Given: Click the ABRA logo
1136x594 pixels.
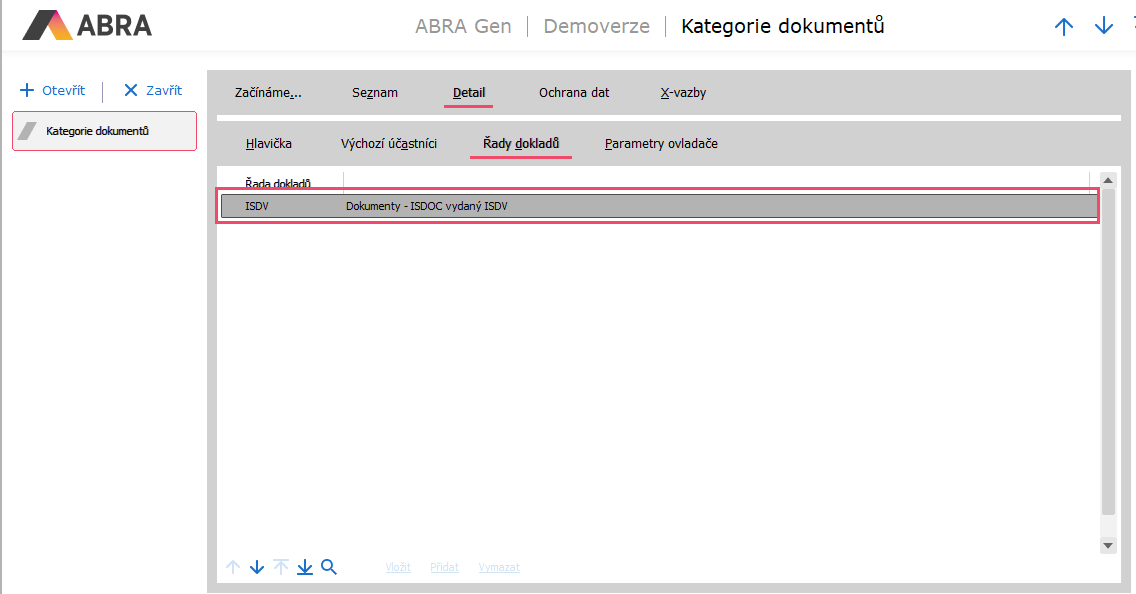Looking at the screenshot, I should coord(87,25).
